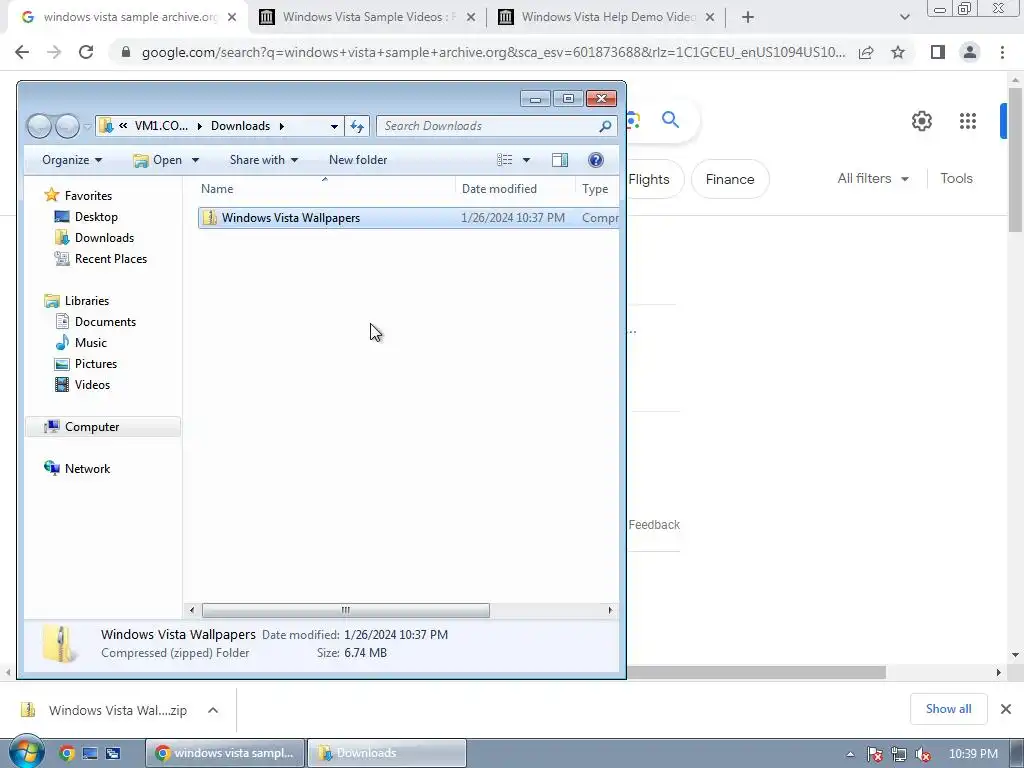This screenshot has height=768, width=1024.
Task: Open the view options dropdown arrow
Action: coord(526,160)
